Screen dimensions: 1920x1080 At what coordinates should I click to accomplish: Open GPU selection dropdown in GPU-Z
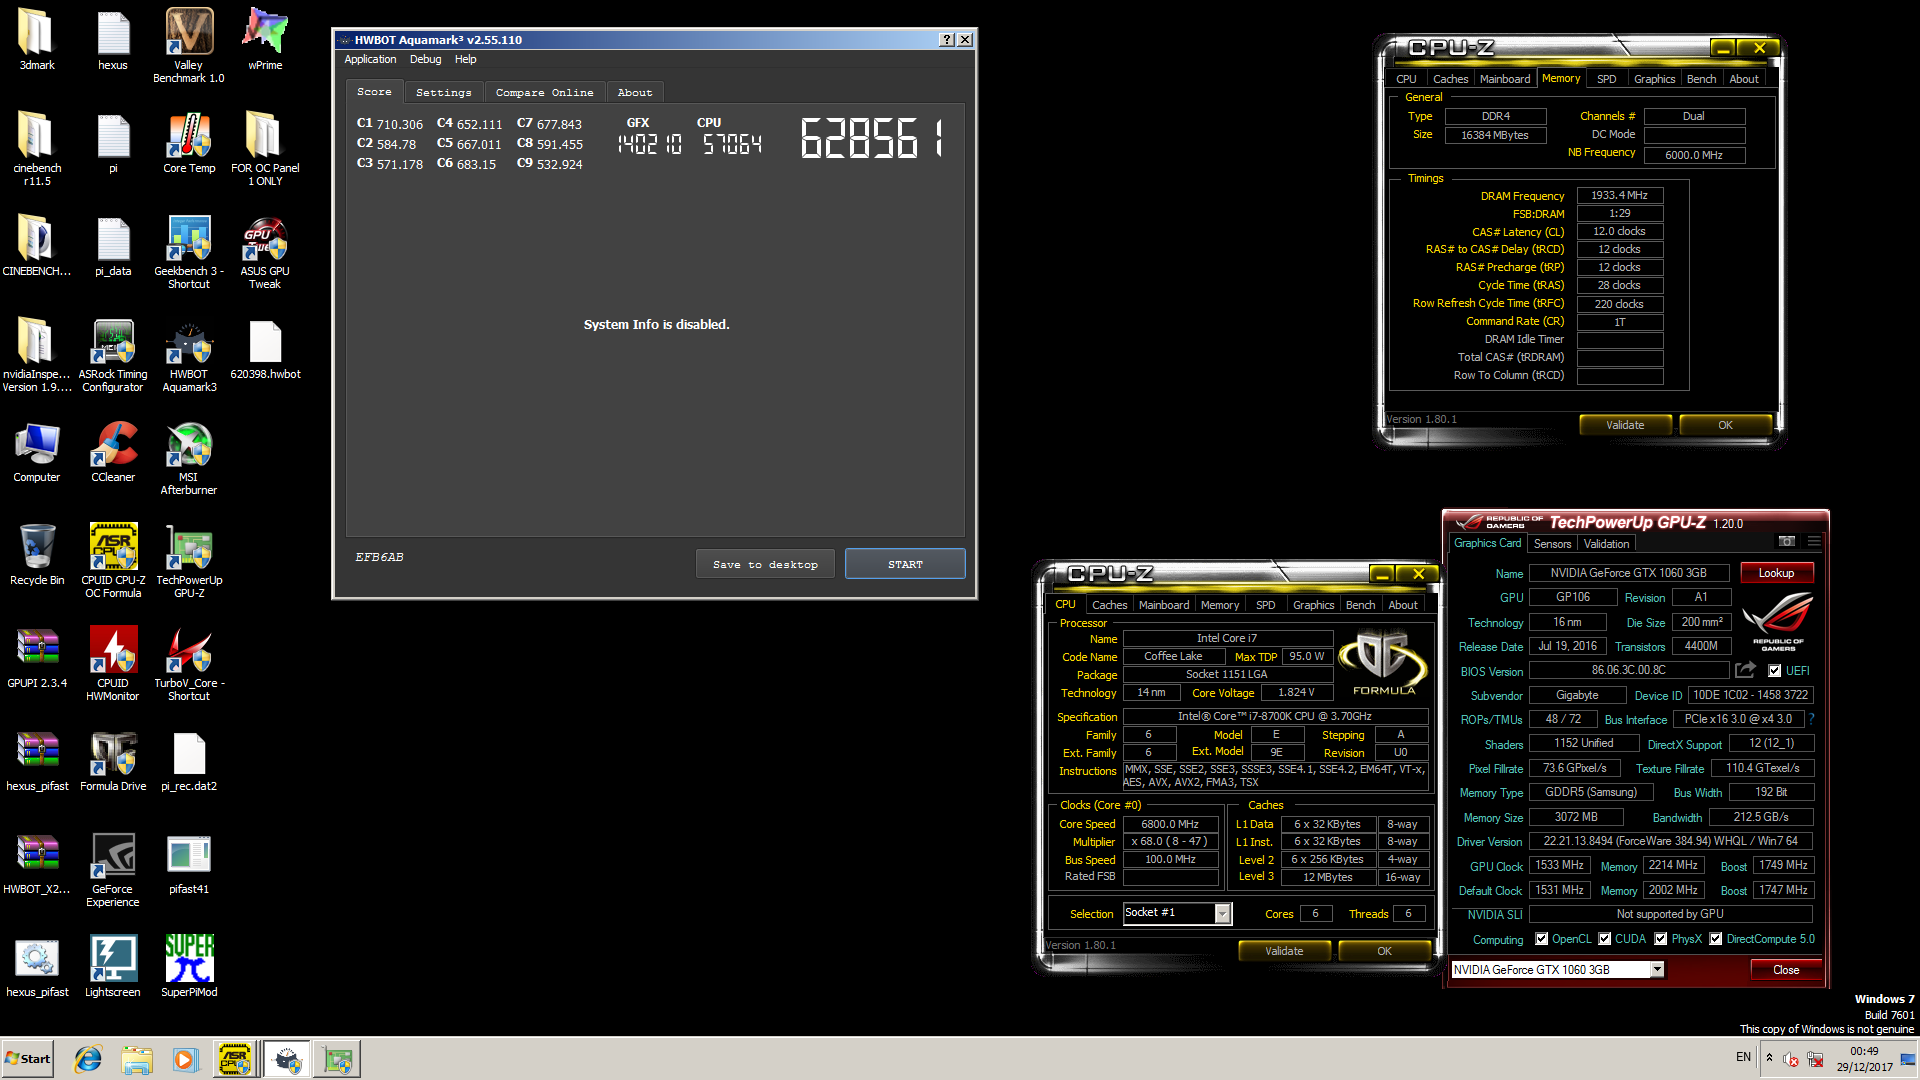1657,969
